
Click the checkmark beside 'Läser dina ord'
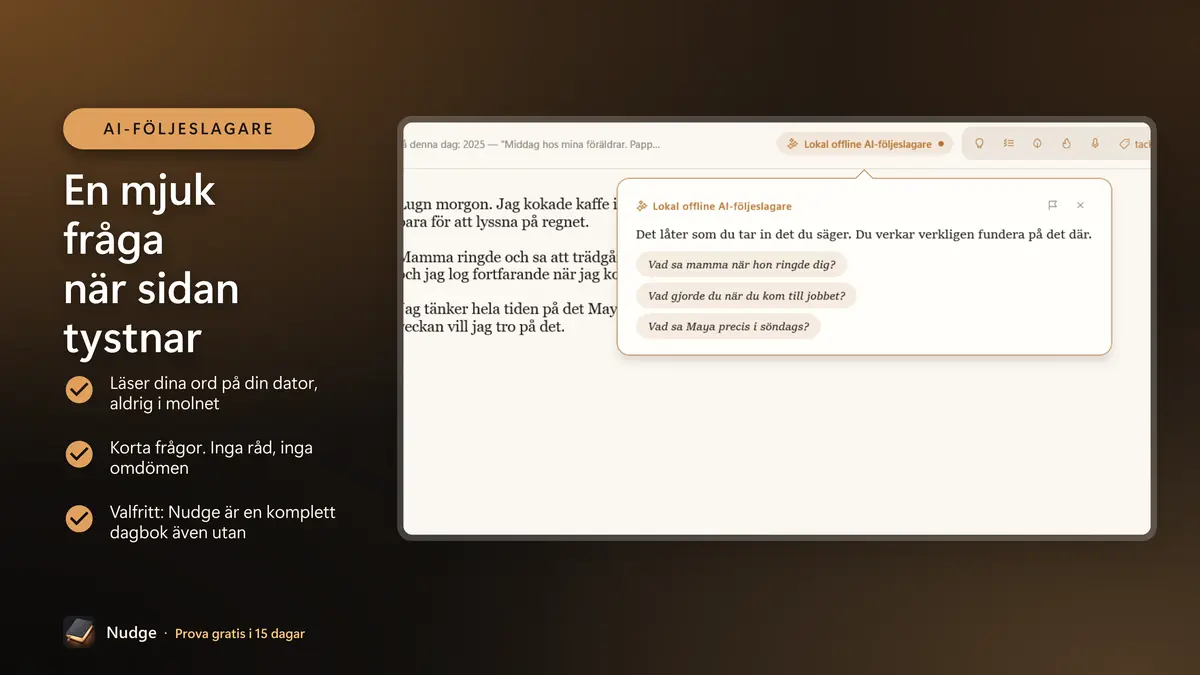(x=79, y=389)
